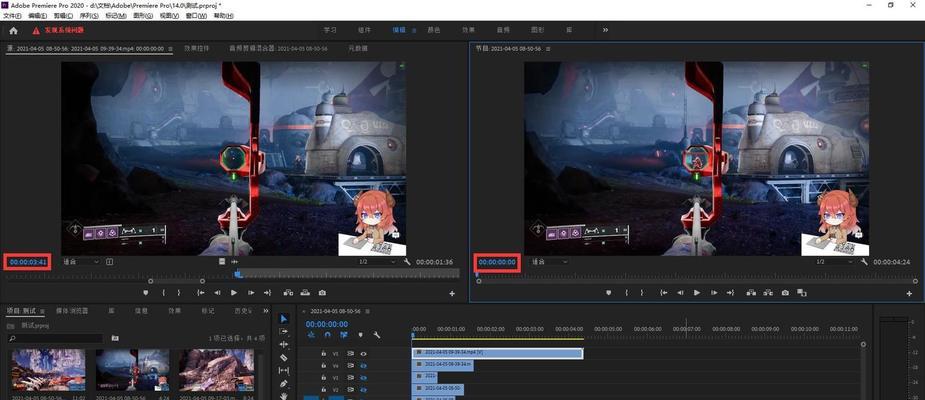The width and height of the screenshot is (925, 400).
Task: Open source panel hamburger menu
Action: (x=170, y=48)
